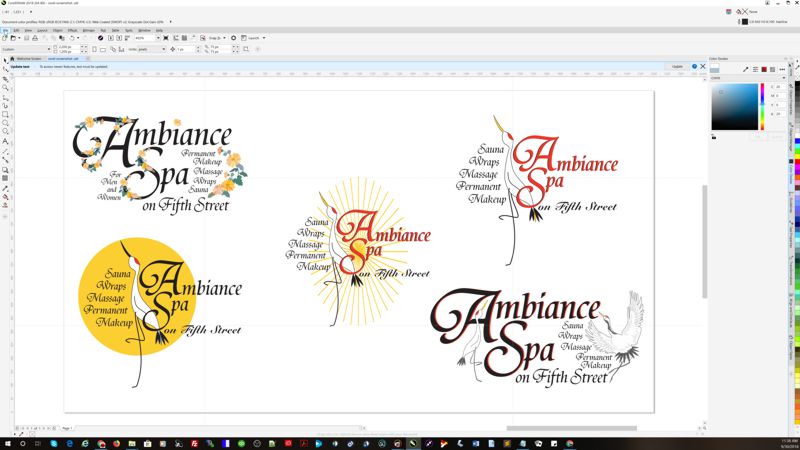The height and width of the screenshot is (450, 800).
Task: Open Firefox from the taskbar
Action: (x=116, y=444)
